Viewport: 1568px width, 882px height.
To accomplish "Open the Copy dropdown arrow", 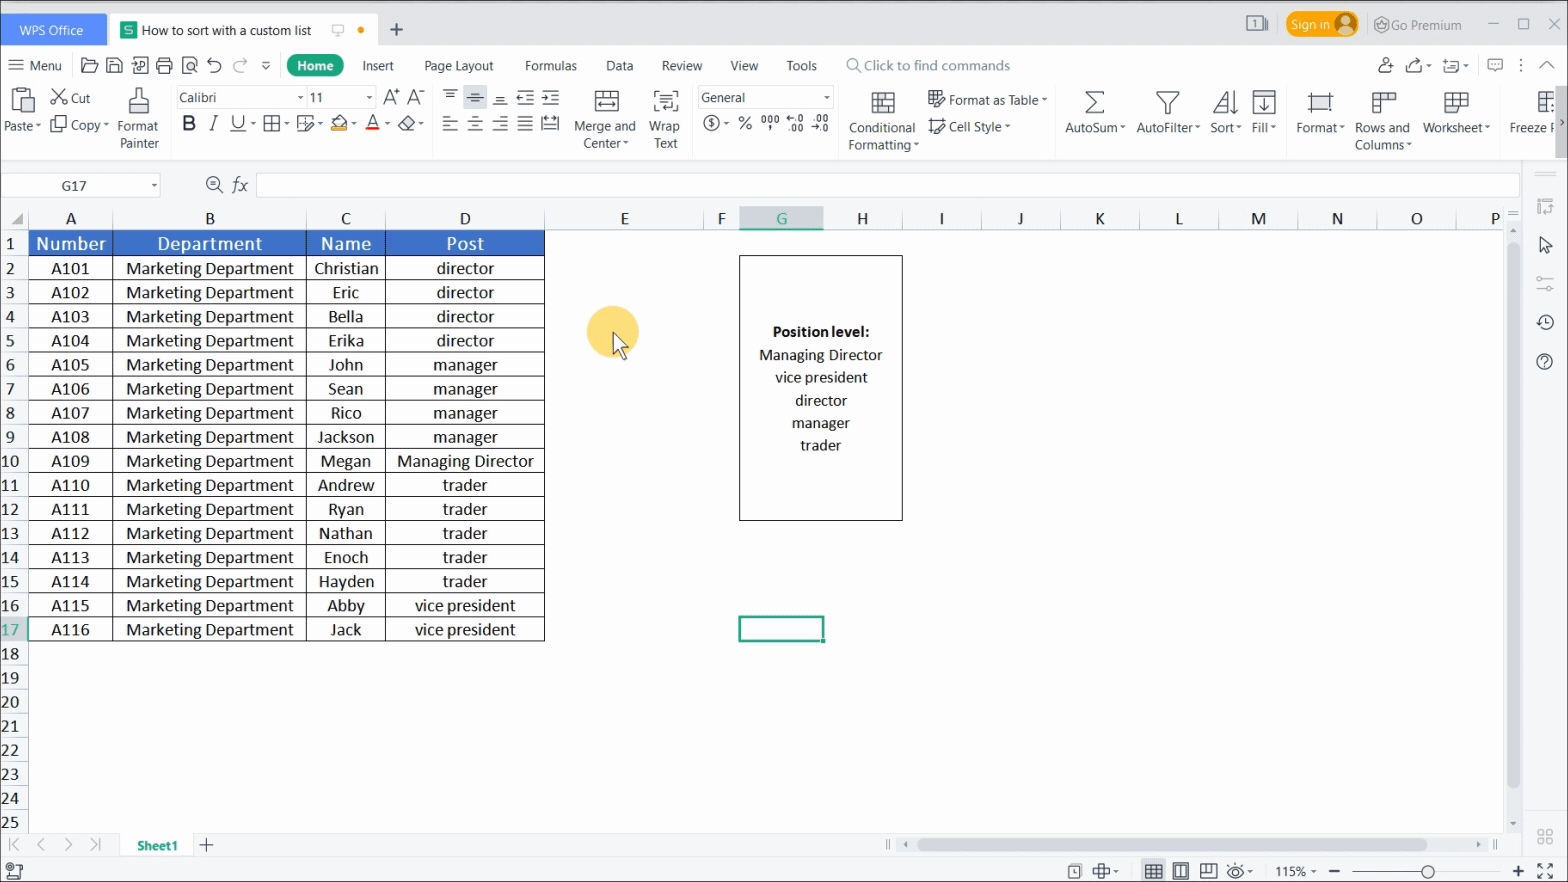I will tap(105, 126).
